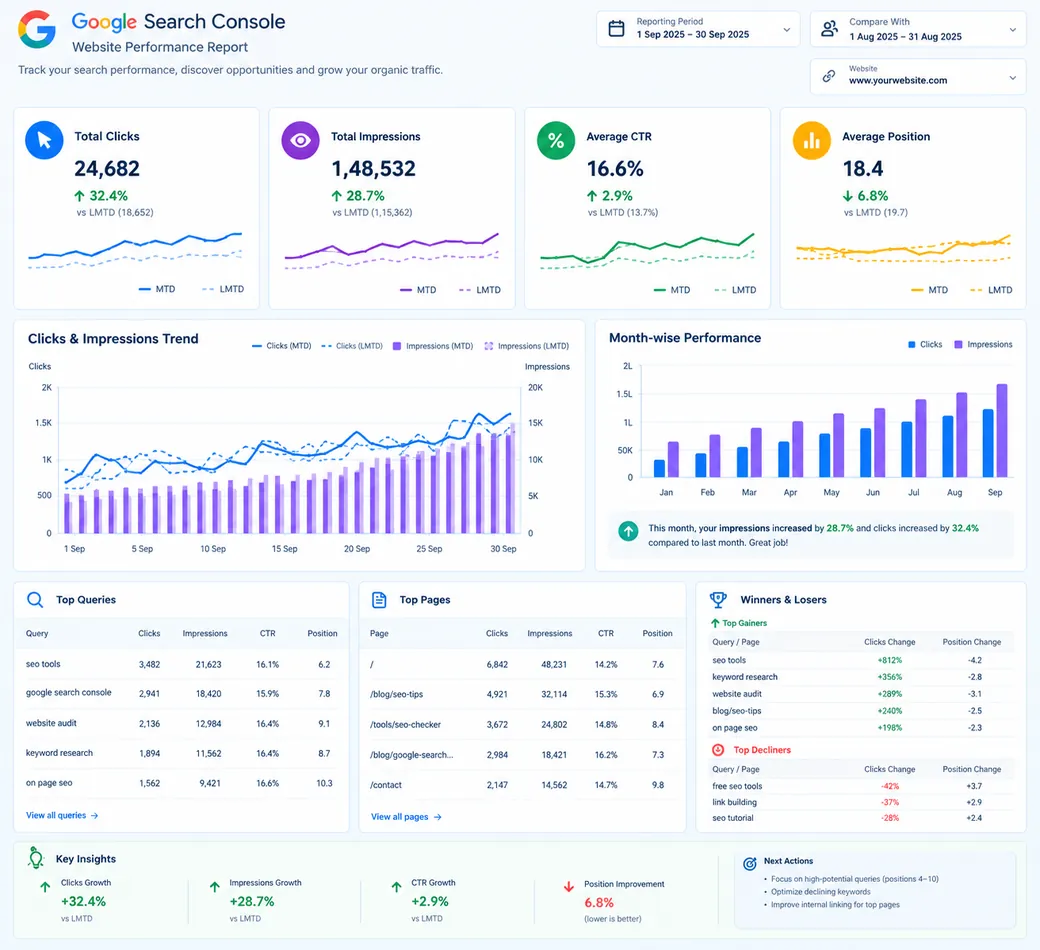Select the /blog/google-search... page row
Screen dimensions: 1040x950
click(x=522, y=755)
